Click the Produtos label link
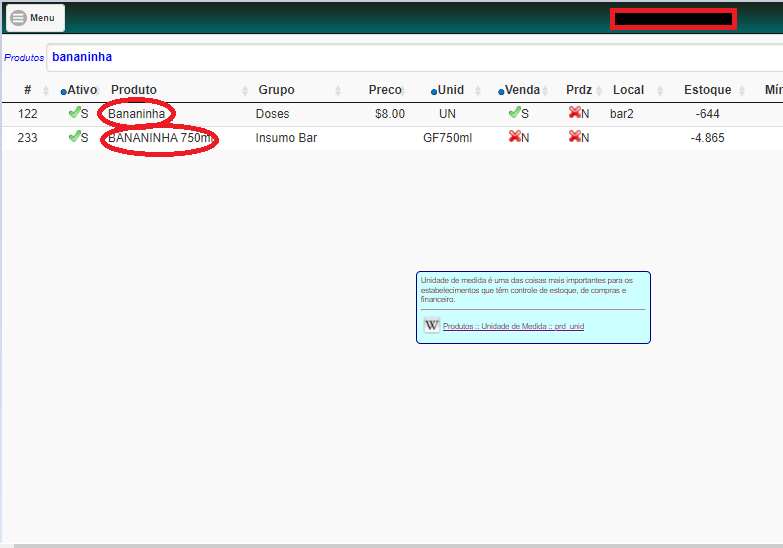The height and width of the screenshot is (548, 783). [24, 57]
